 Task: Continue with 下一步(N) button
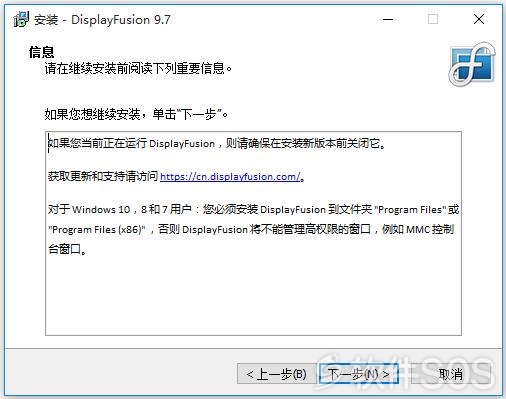(359, 374)
